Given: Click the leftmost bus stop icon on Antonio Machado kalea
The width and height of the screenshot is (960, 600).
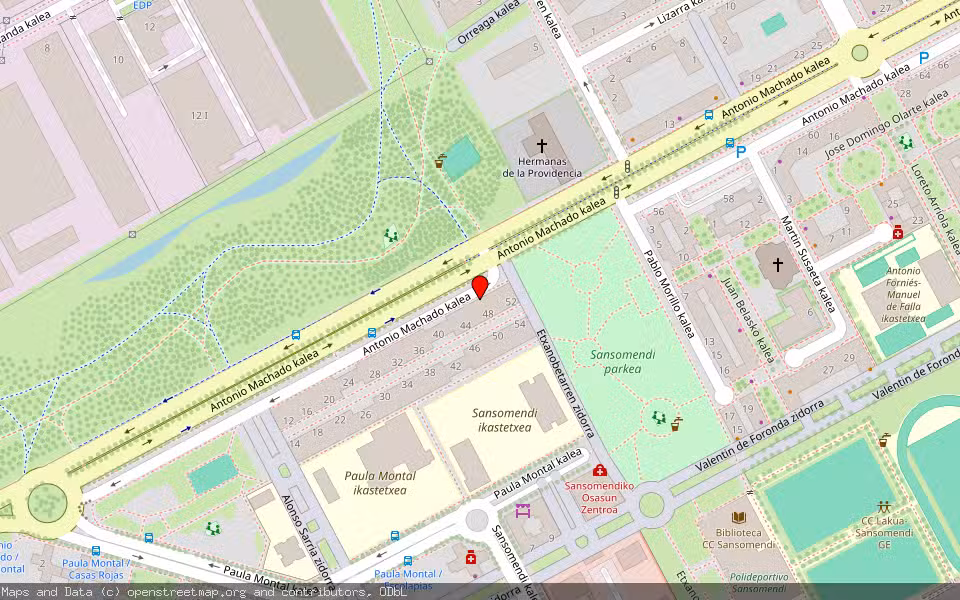Looking at the screenshot, I should [296, 335].
